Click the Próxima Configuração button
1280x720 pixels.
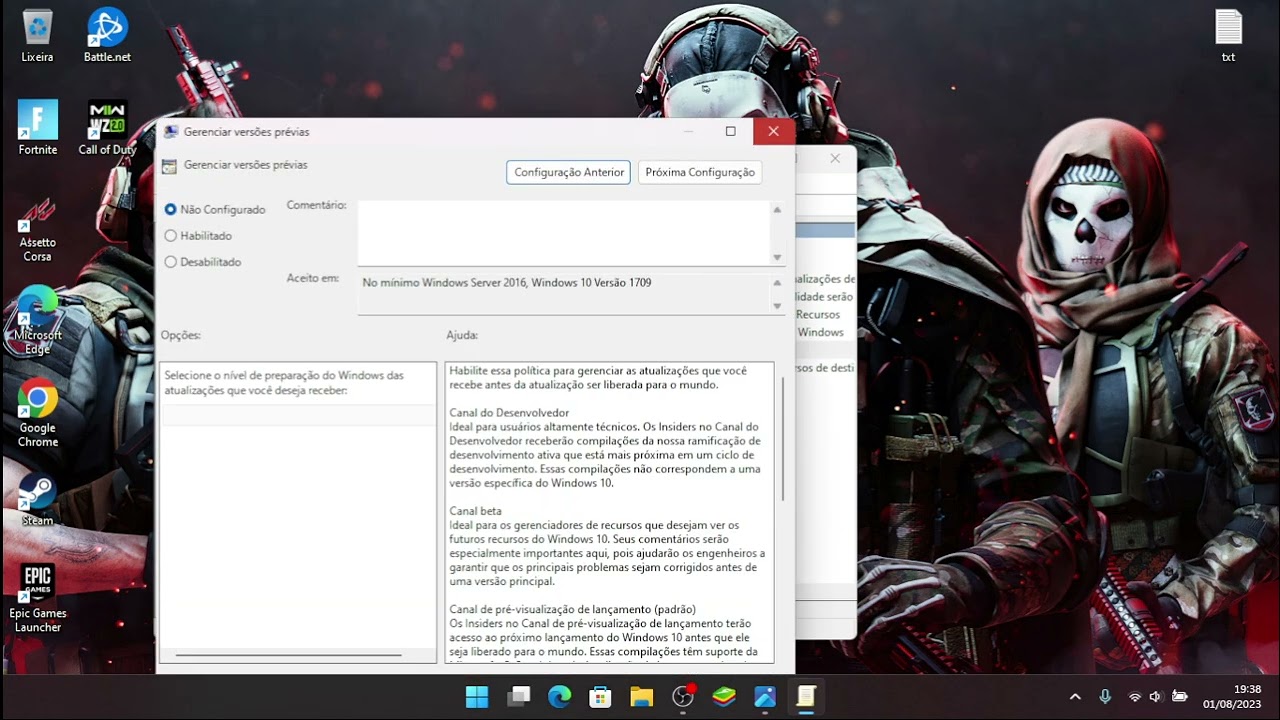tap(700, 172)
